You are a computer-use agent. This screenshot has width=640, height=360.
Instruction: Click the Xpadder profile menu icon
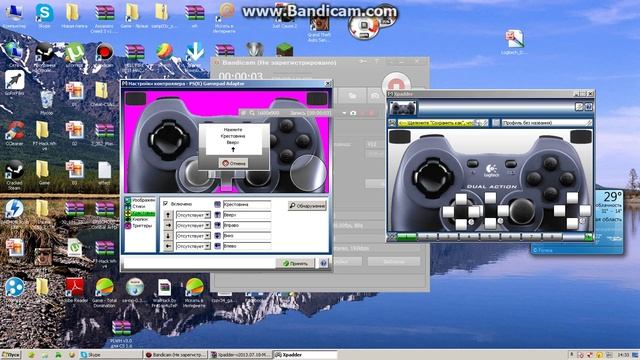496,123
